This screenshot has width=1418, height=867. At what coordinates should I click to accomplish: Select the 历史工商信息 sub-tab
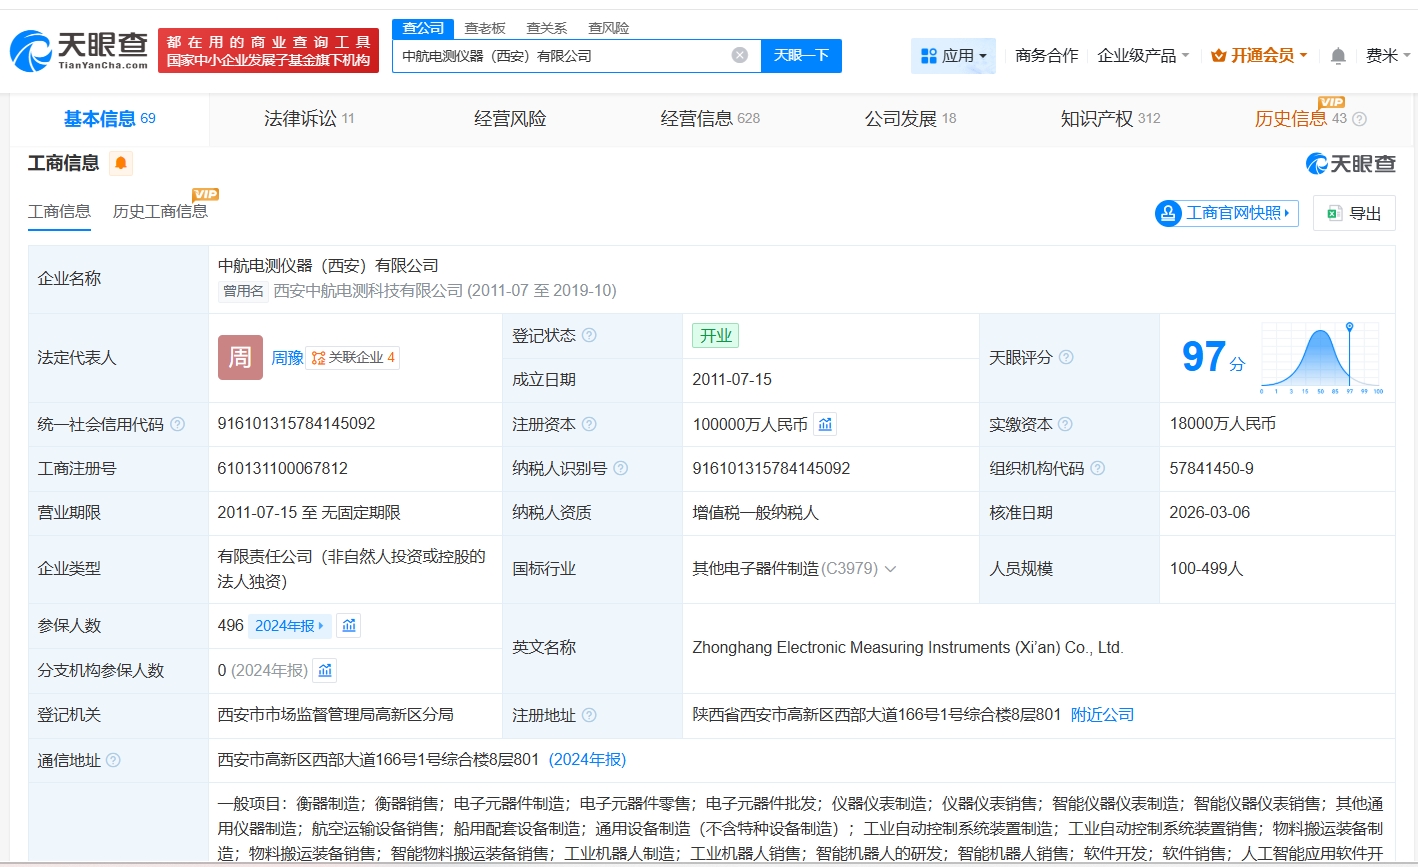tap(160, 211)
